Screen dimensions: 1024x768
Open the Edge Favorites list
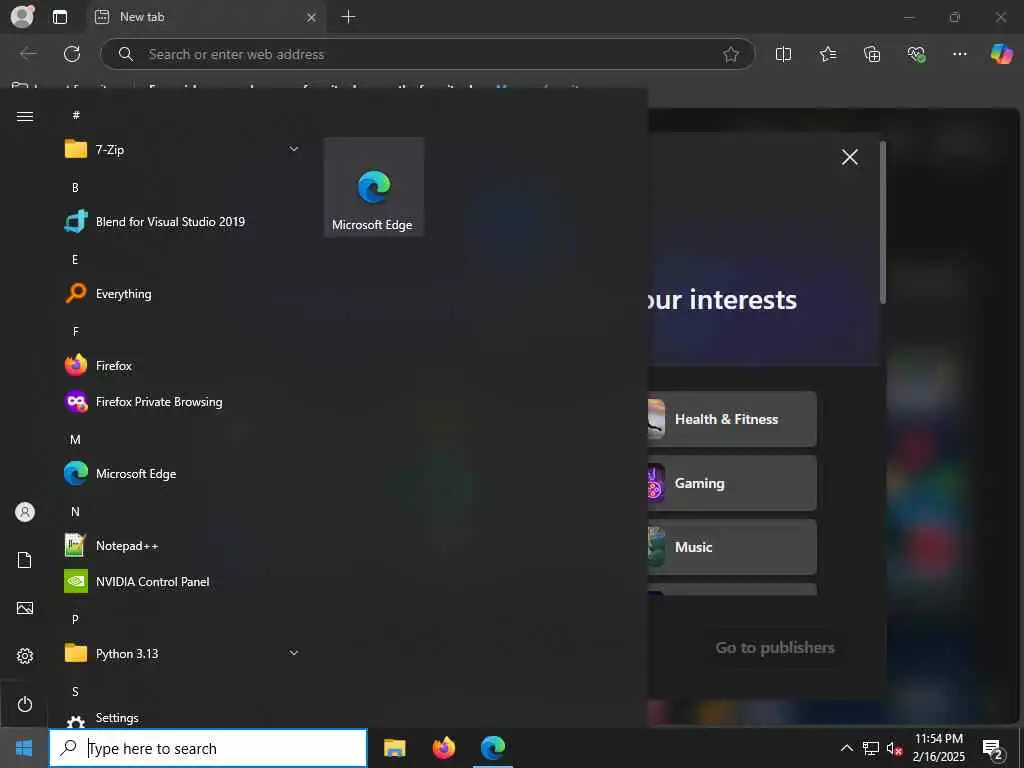point(827,54)
